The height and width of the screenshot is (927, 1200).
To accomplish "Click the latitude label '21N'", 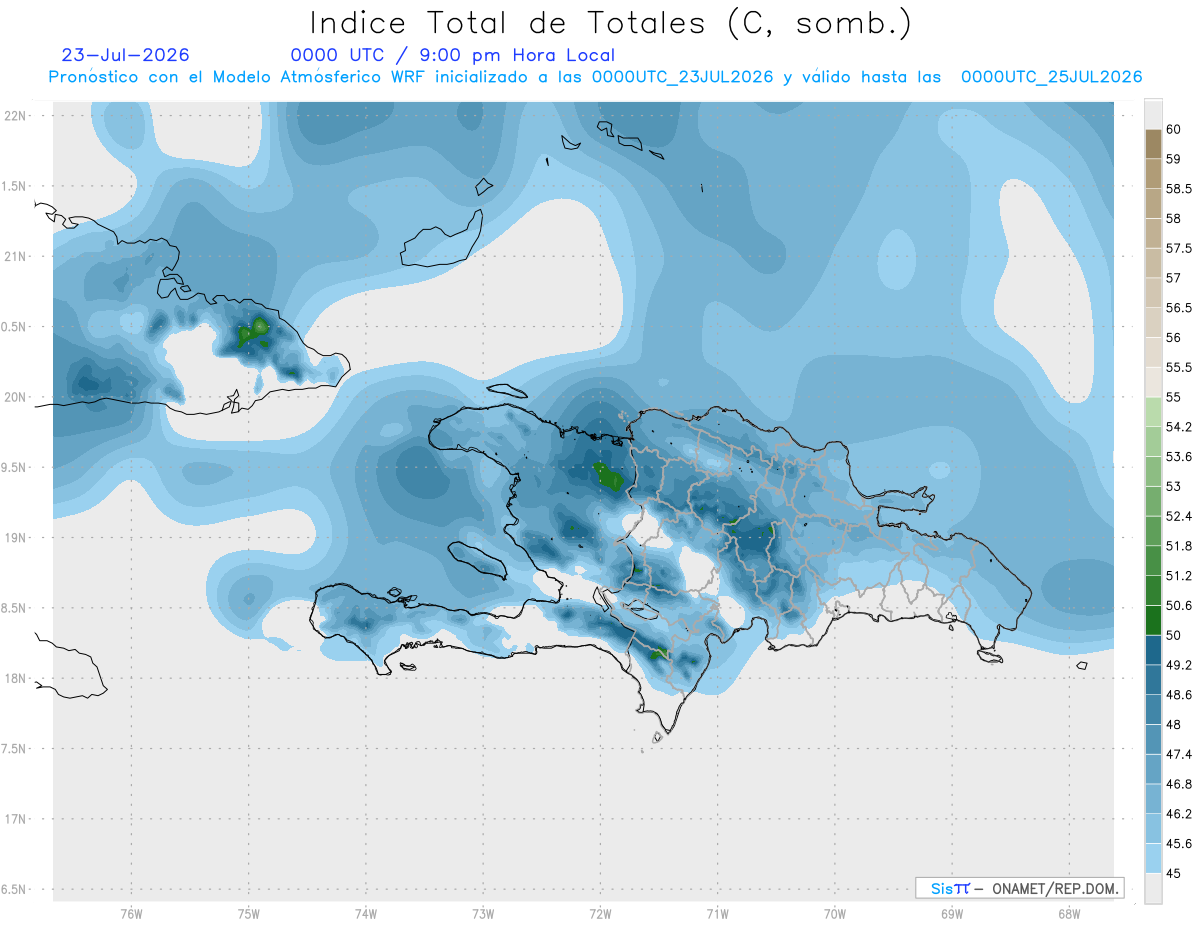I will coord(15,256).
